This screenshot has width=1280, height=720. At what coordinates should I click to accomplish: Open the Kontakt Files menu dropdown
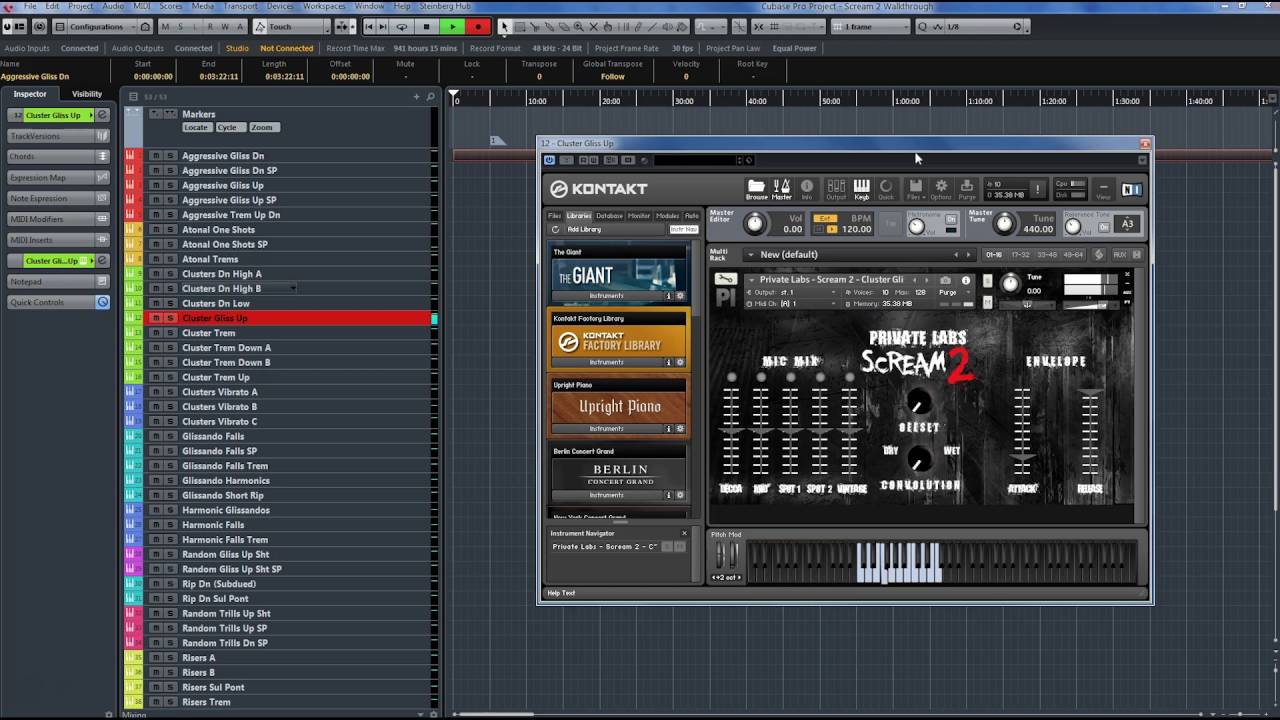tap(914, 189)
